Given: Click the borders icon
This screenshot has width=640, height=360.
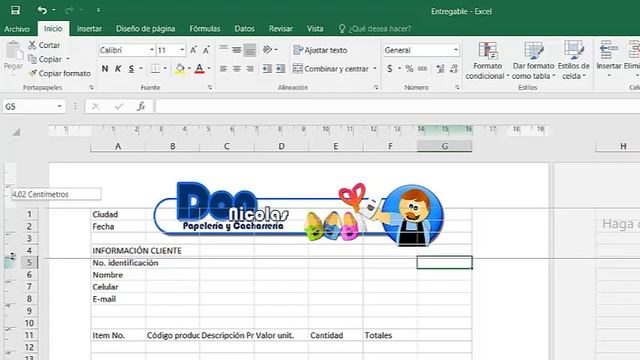Looking at the screenshot, I should click(155, 69).
